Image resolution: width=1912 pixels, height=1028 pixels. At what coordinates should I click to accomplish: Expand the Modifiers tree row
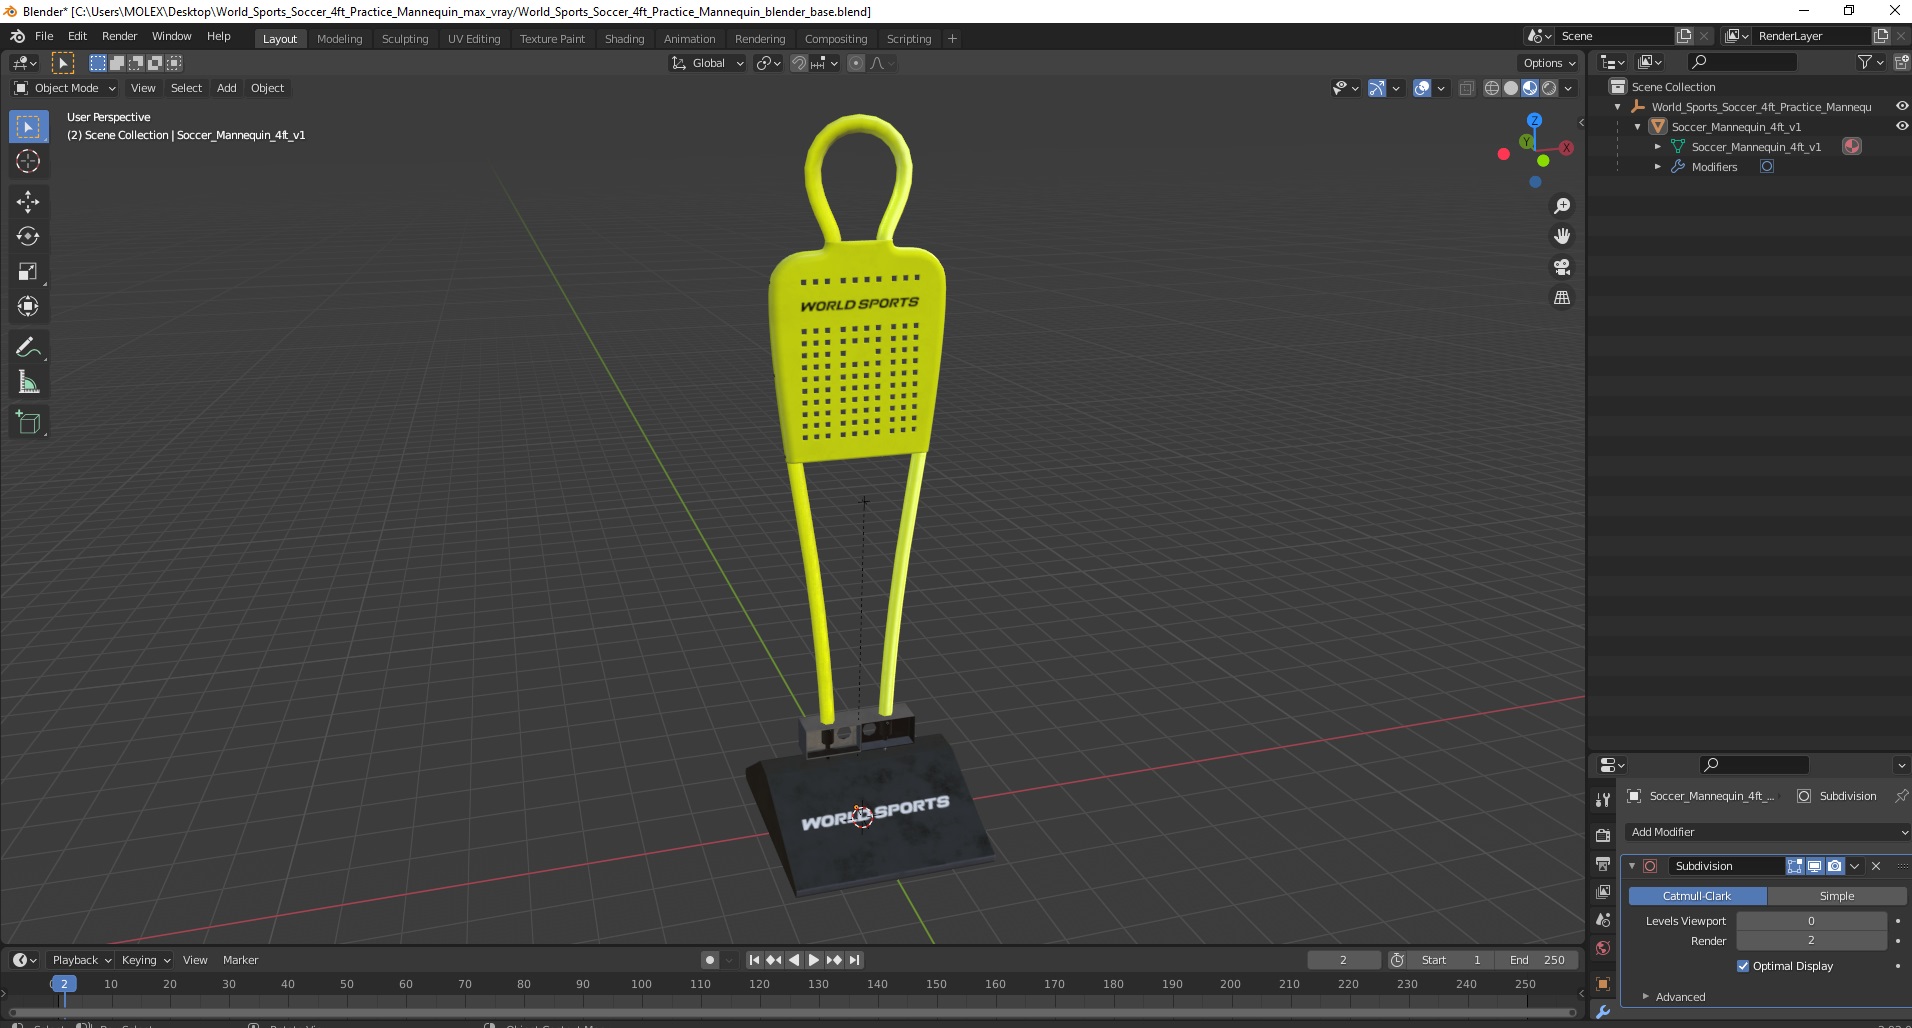pyautogui.click(x=1658, y=167)
